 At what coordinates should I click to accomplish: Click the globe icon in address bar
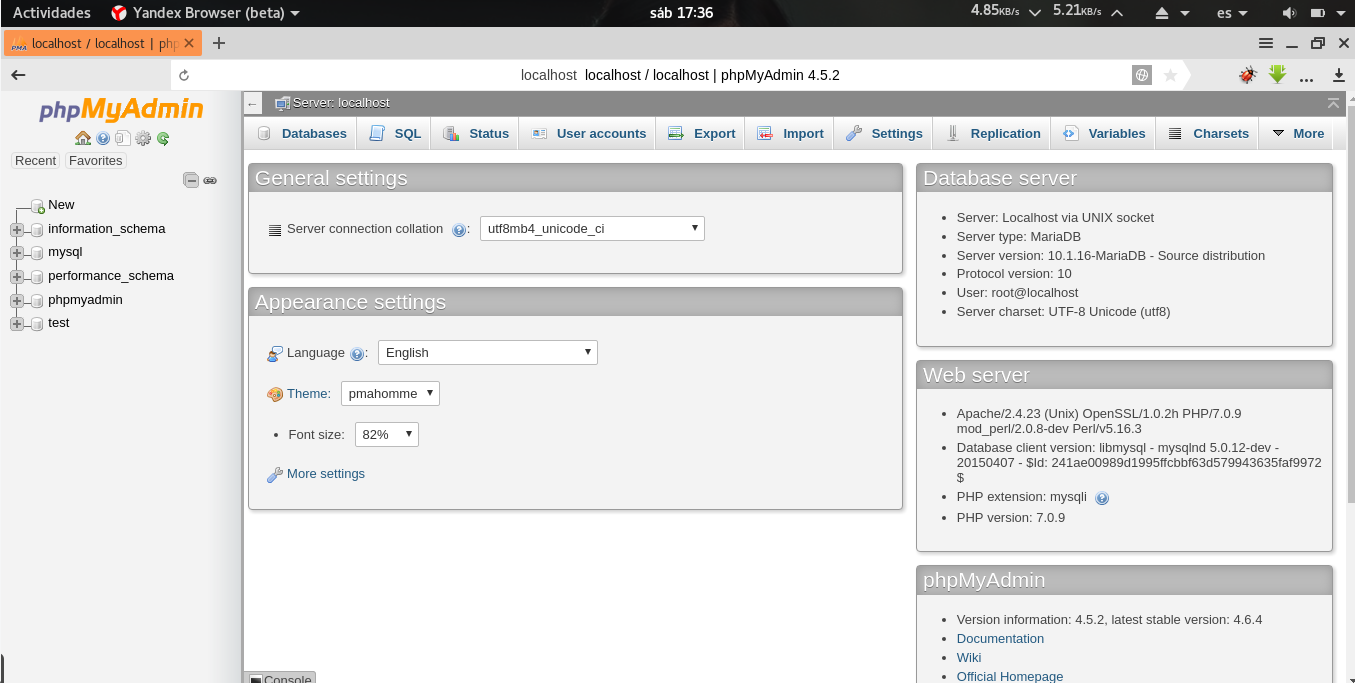click(1142, 75)
